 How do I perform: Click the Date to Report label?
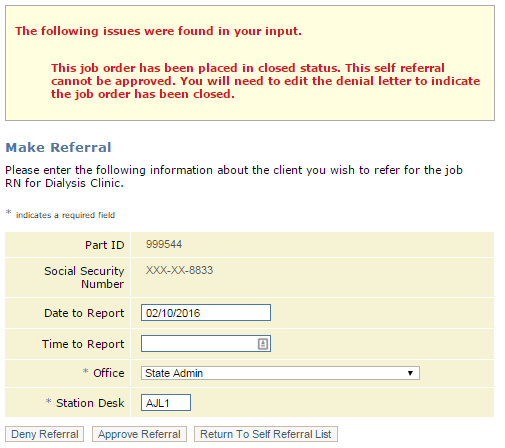coord(84,313)
